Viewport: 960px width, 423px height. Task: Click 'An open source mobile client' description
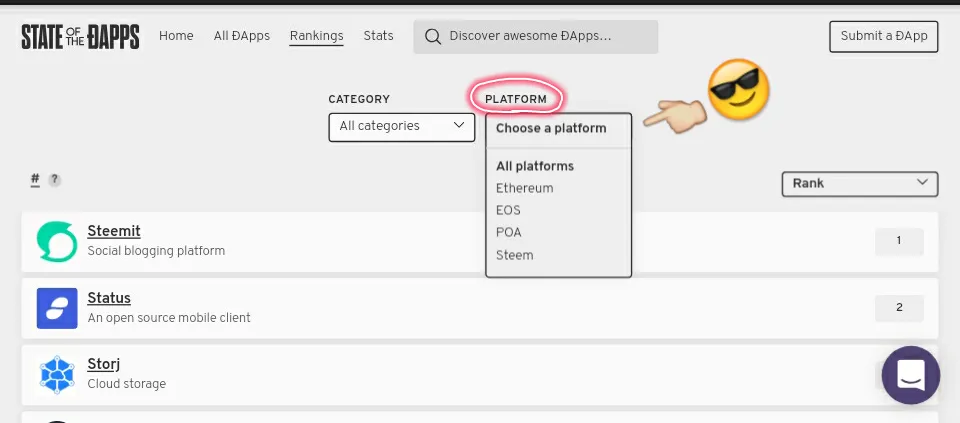169,318
